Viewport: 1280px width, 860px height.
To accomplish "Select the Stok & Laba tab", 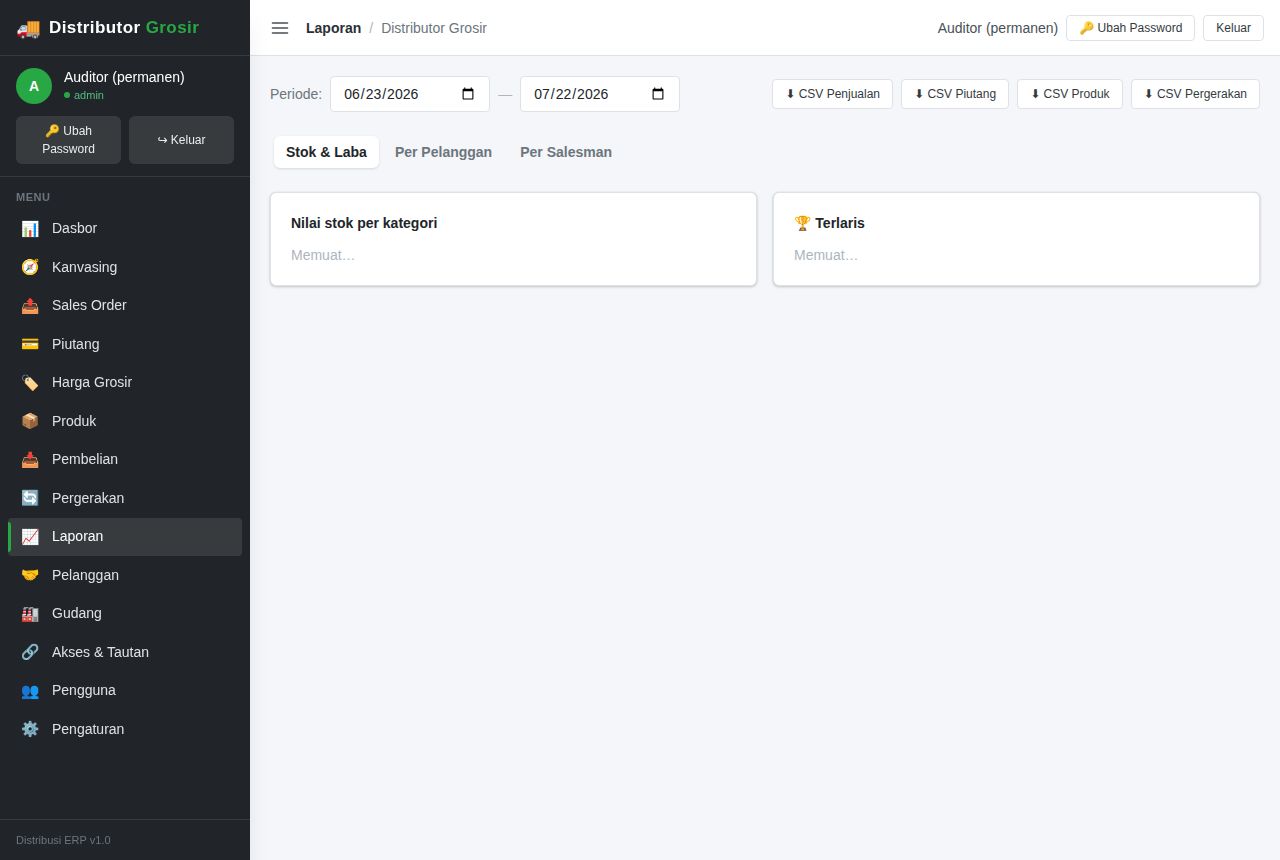I will (326, 152).
